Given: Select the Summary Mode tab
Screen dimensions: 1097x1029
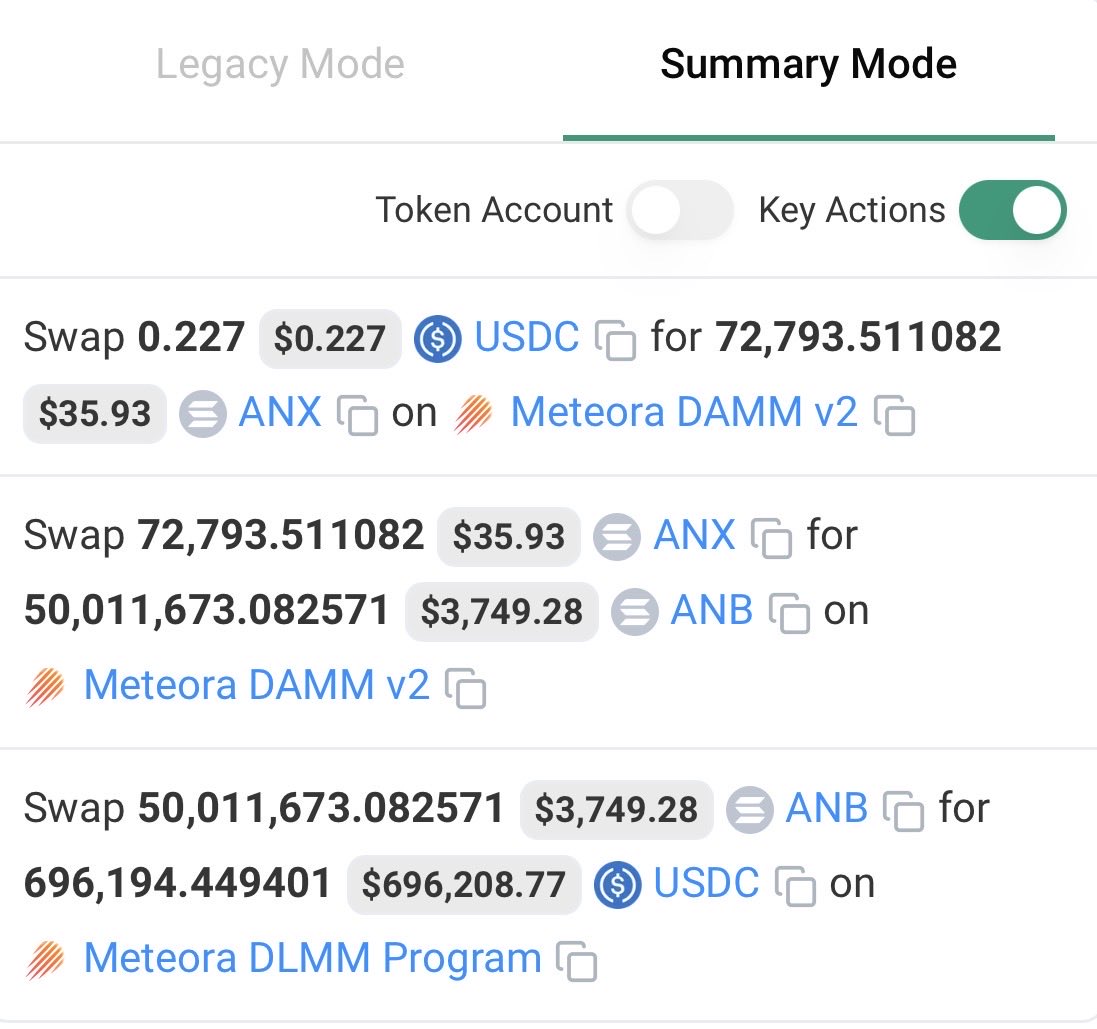Looking at the screenshot, I should click(x=808, y=64).
